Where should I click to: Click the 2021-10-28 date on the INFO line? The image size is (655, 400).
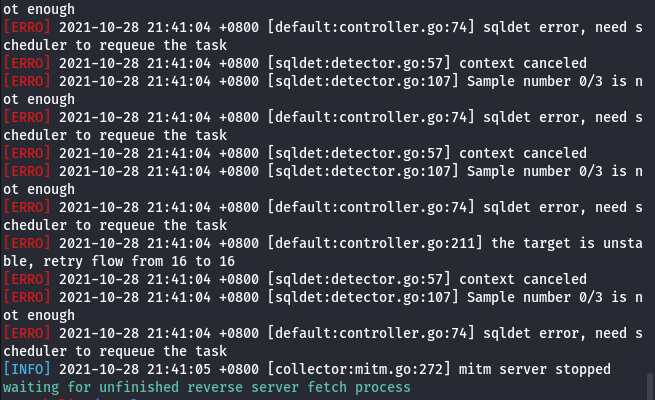point(99,369)
